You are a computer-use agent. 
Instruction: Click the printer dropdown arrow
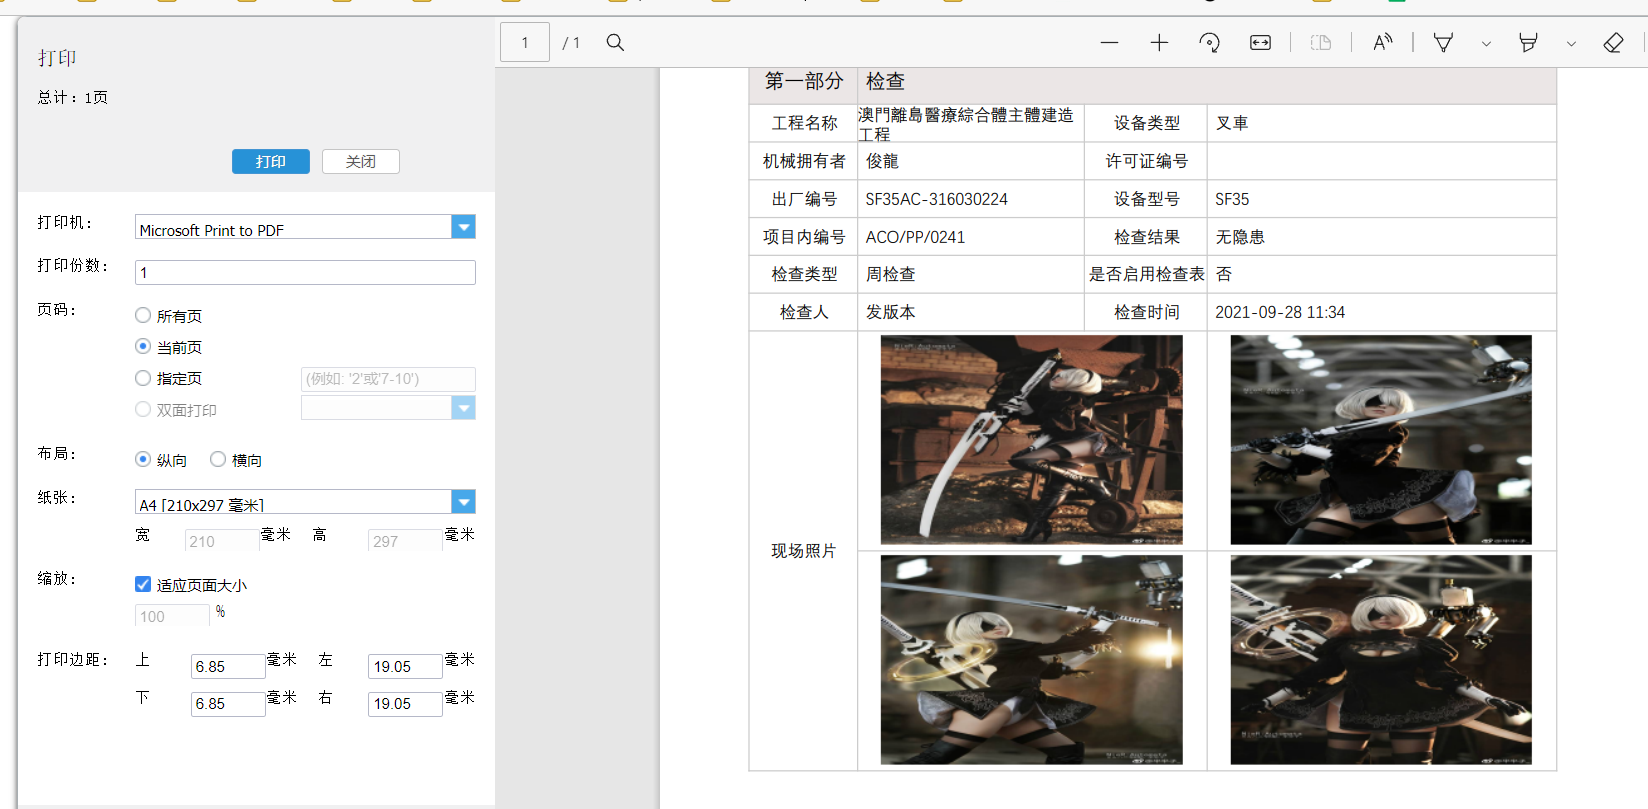464,227
